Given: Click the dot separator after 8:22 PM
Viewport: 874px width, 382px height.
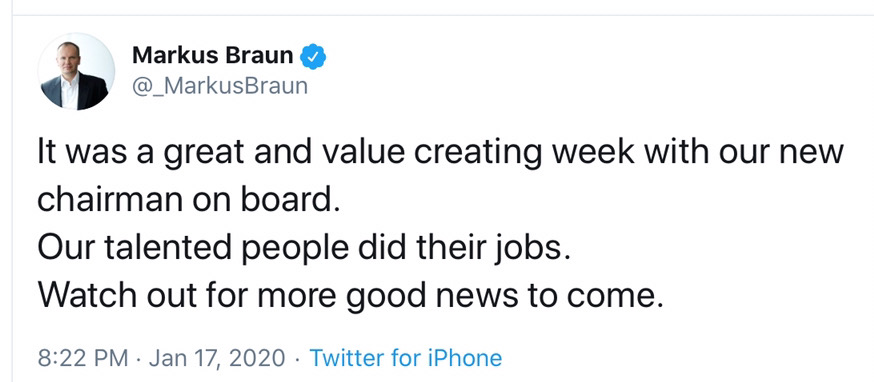Looking at the screenshot, I should click(x=138, y=358).
